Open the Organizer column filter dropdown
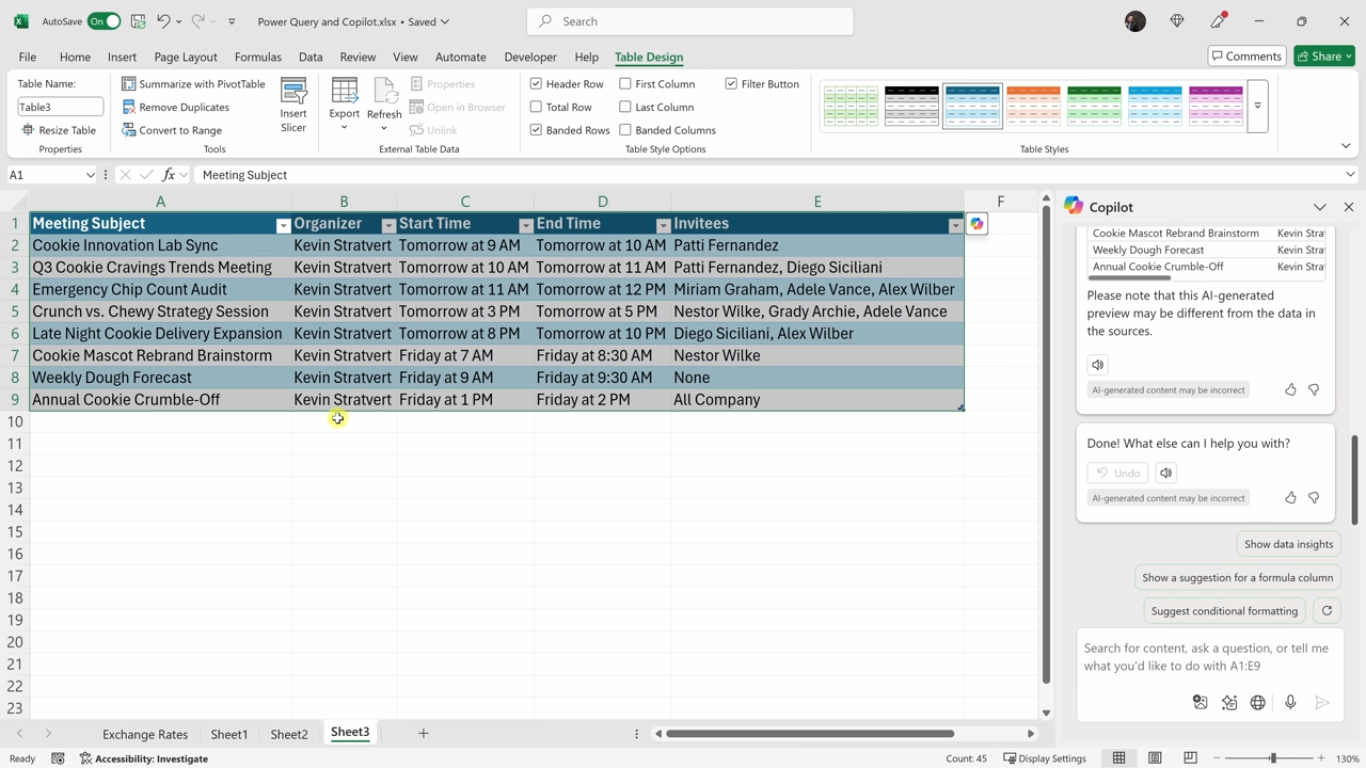The image size is (1366, 768). pos(389,226)
